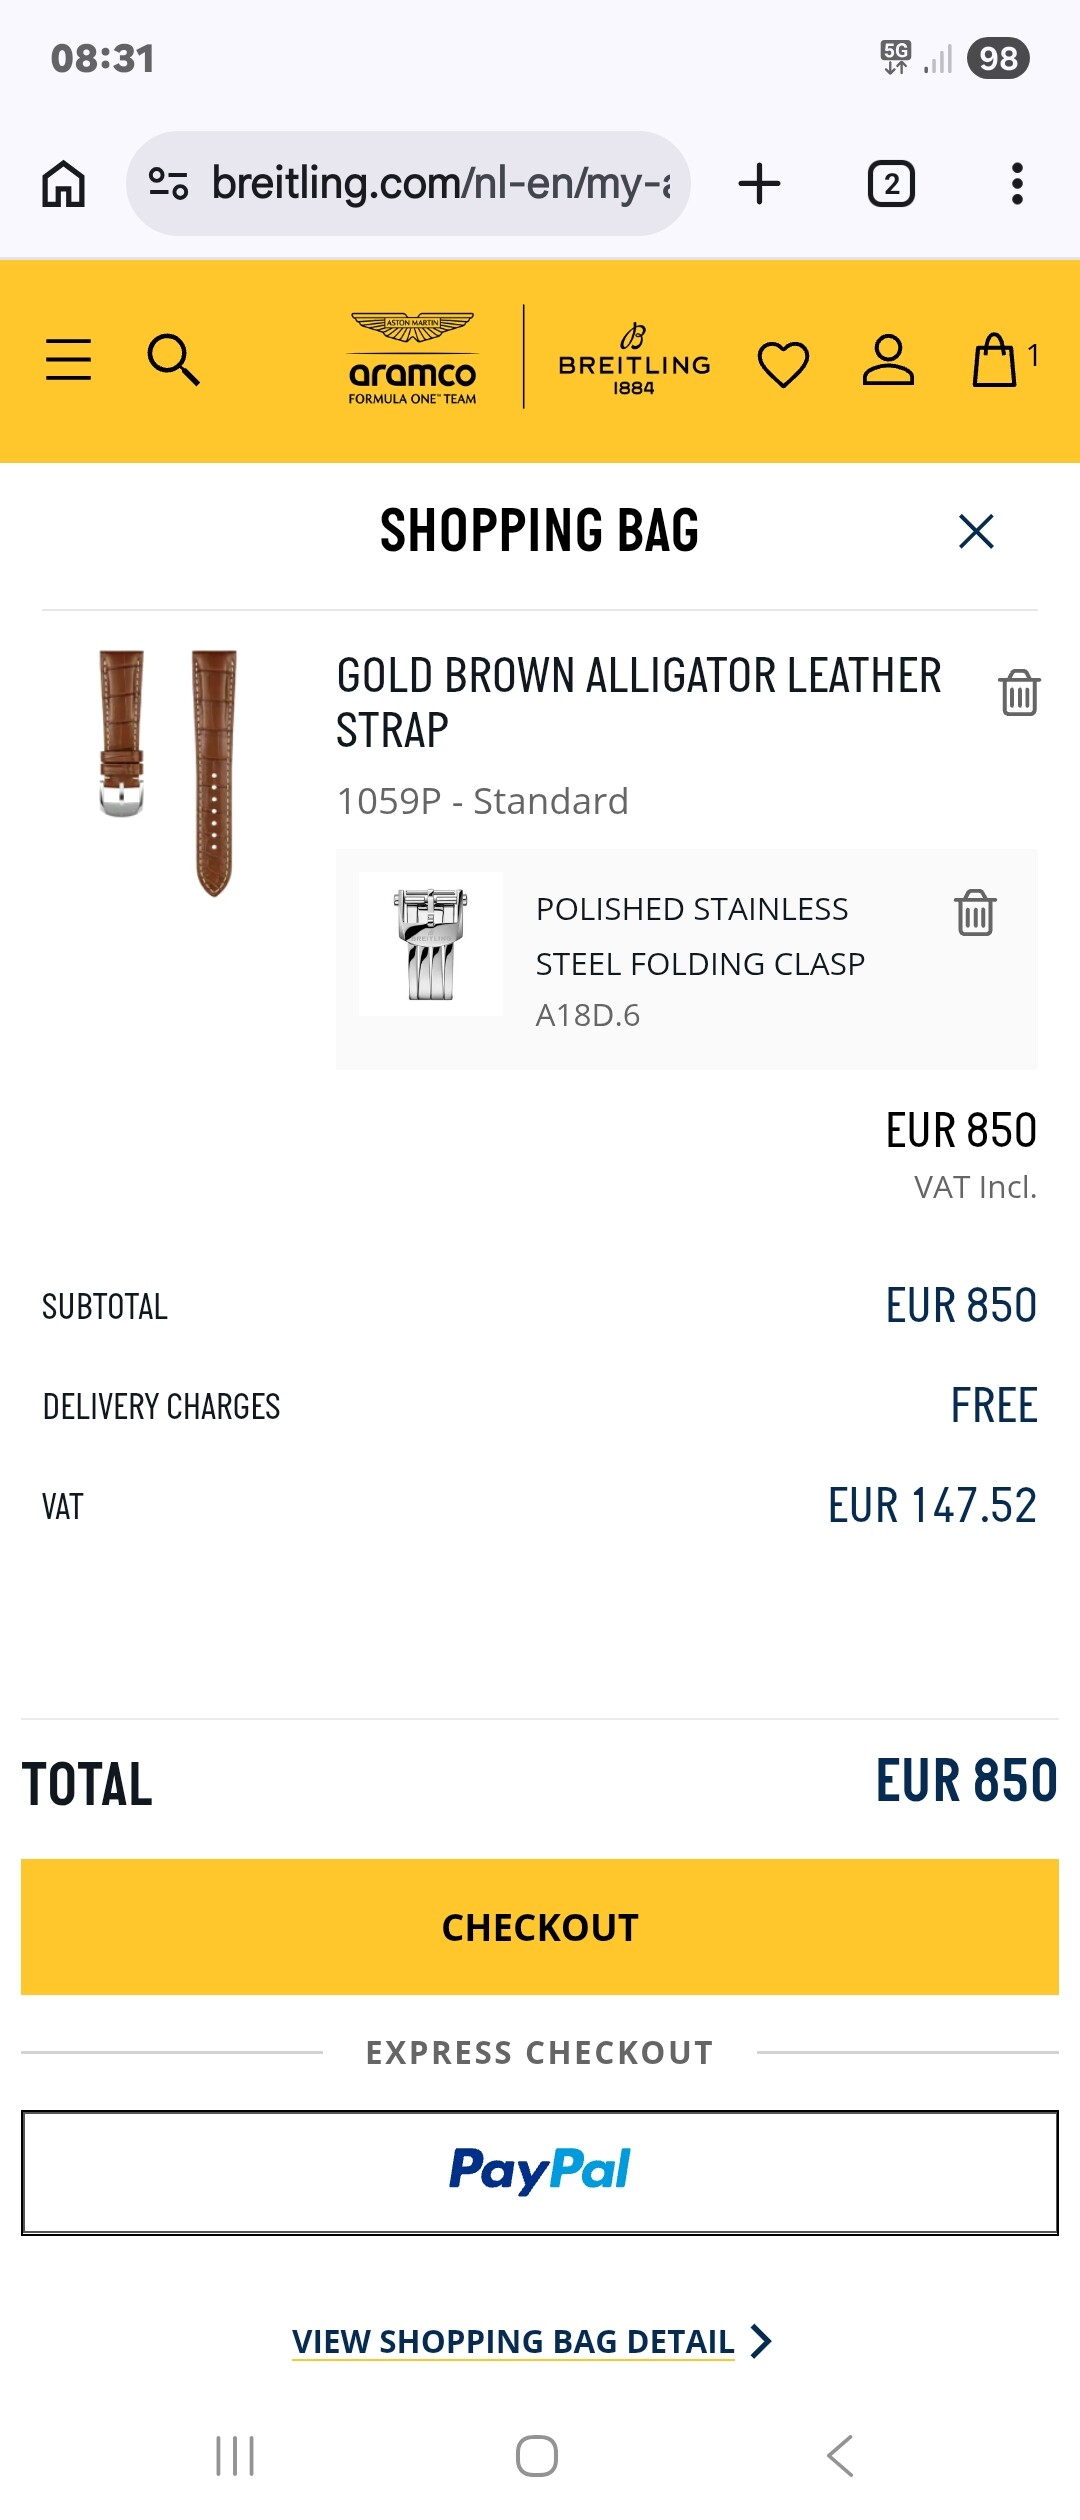Viewport: 1080px width, 2520px height.
Task: Tap the folding clasp thumbnail image
Action: point(431,944)
